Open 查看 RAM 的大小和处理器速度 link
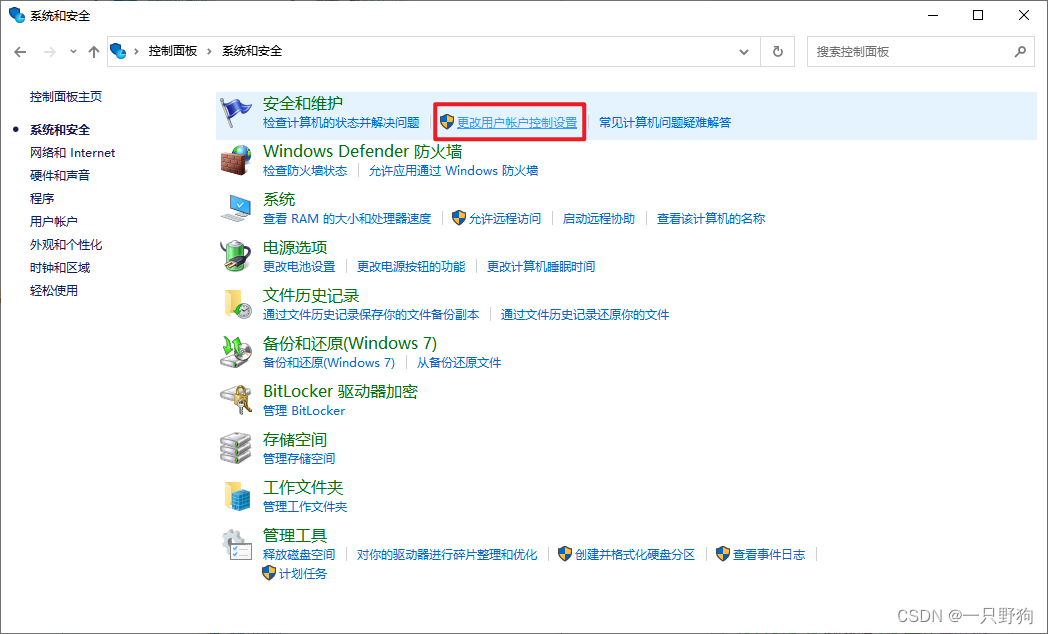The height and width of the screenshot is (634, 1048). [x=347, y=218]
